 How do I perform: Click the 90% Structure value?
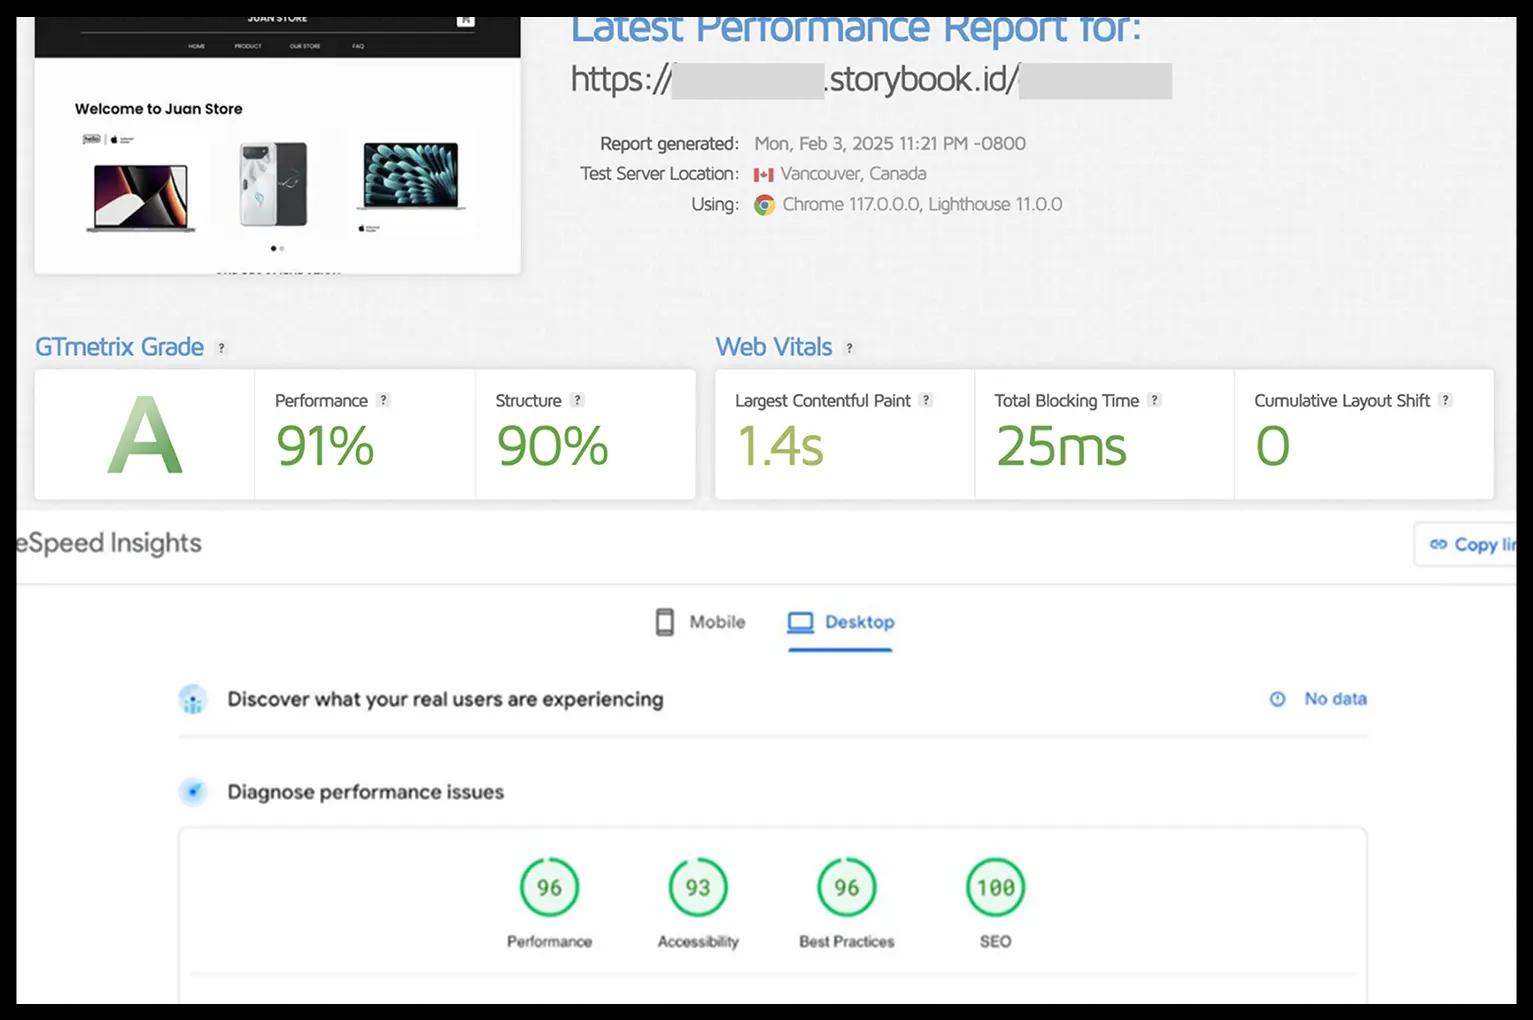(552, 446)
